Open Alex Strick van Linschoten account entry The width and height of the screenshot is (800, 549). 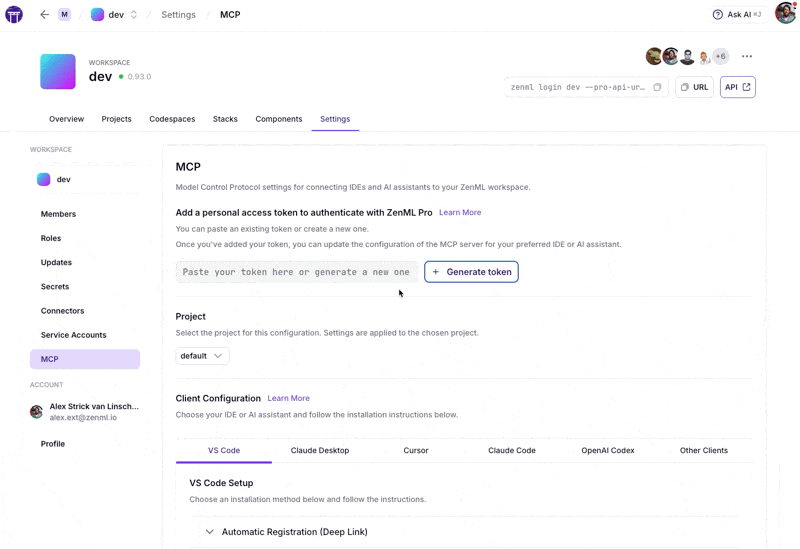pyautogui.click(x=85, y=411)
